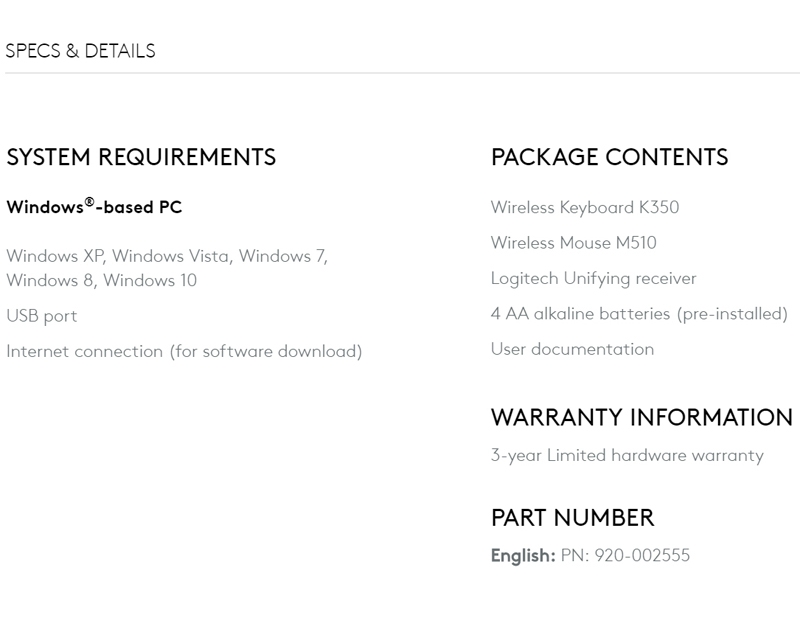Click Internet connection requirement text
Image resolution: width=800 pixels, height=618 pixels.
click(x=184, y=351)
